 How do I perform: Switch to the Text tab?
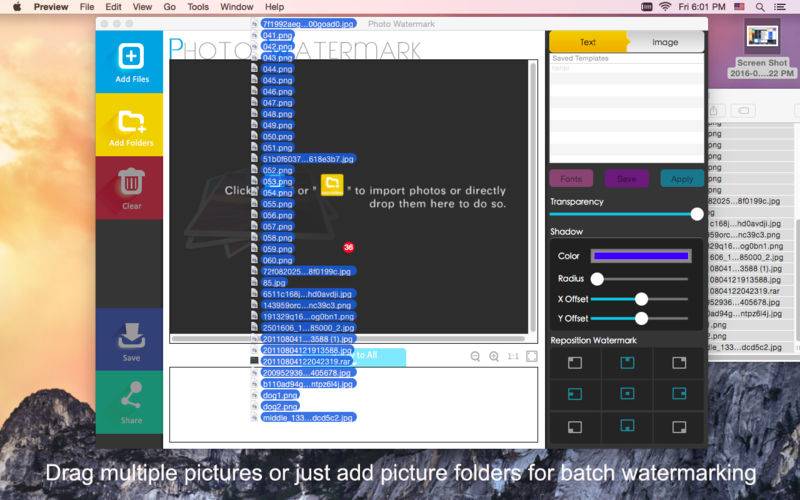588,42
